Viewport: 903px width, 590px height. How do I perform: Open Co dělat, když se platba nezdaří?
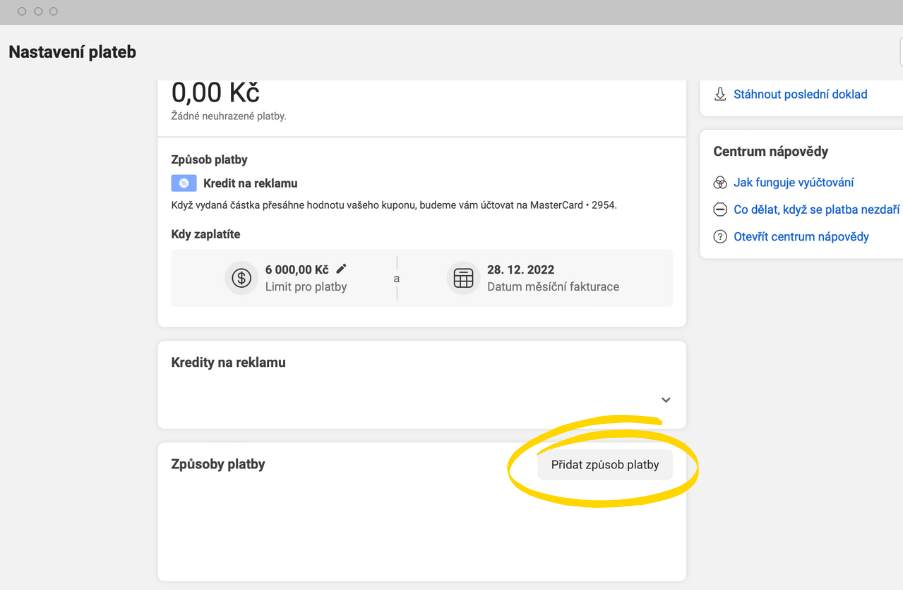click(816, 210)
